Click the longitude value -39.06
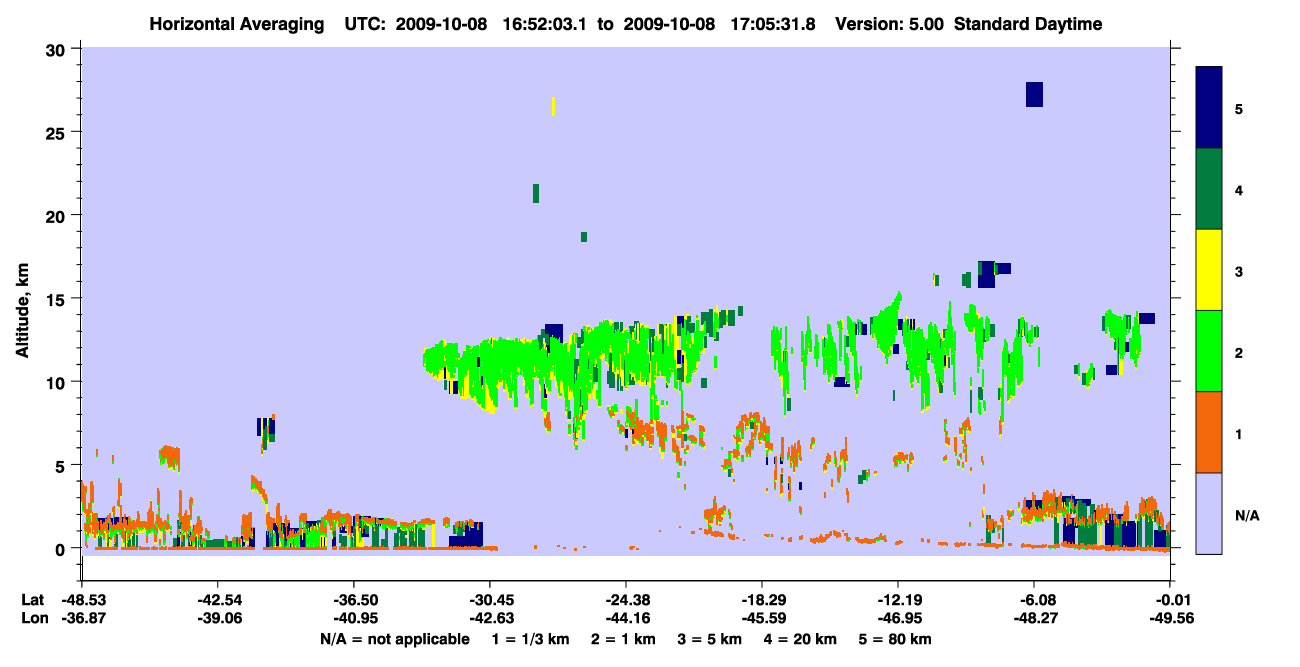Image resolution: width=1300 pixels, height=667 pixels. (x=217, y=619)
